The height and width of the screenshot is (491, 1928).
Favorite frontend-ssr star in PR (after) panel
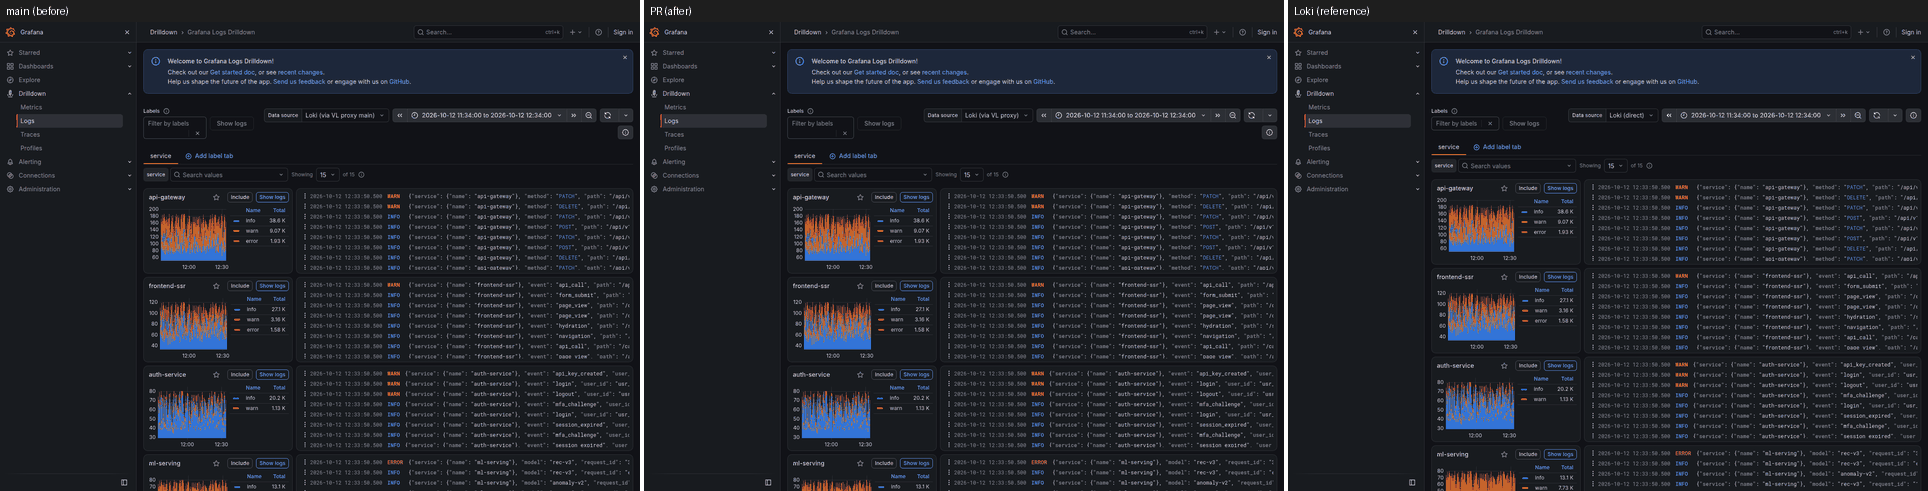pyautogui.click(x=860, y=286)
